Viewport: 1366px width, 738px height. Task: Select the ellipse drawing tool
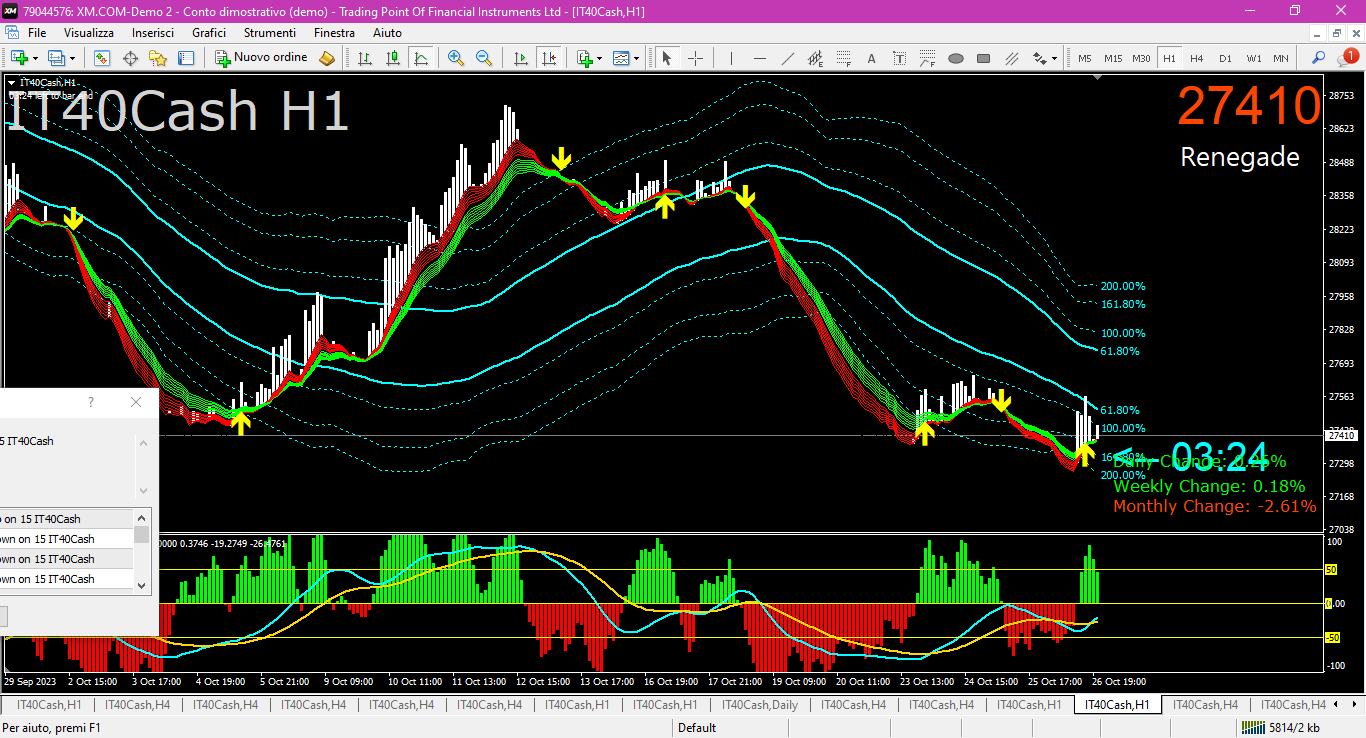point(955,58)
